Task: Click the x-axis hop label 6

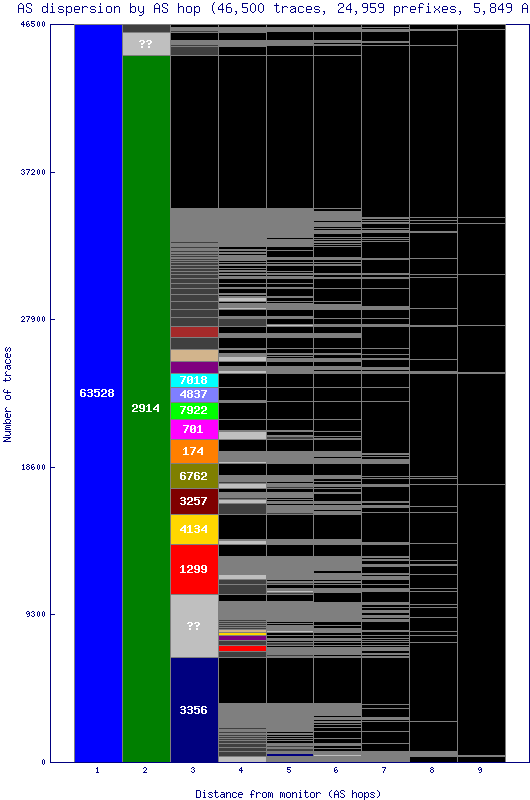Action: tap(336, 770)
